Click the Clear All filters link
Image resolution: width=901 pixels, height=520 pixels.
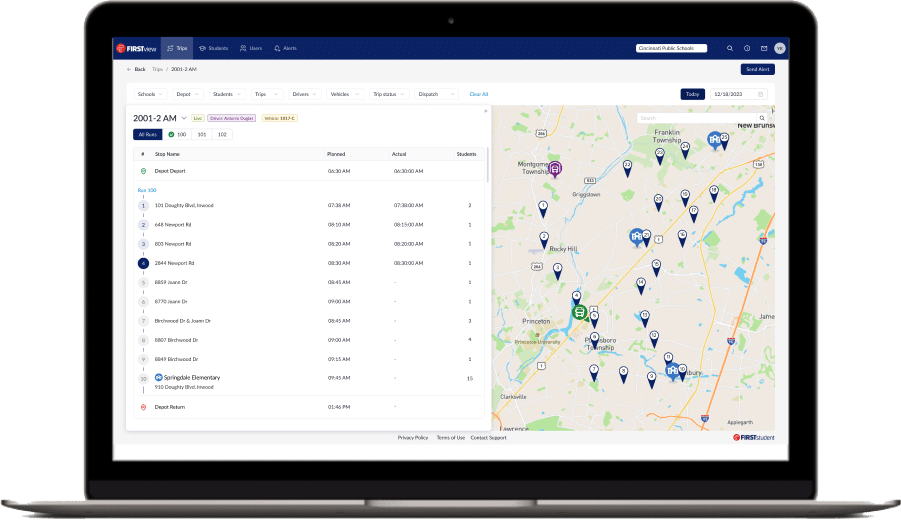coord(479,94)
